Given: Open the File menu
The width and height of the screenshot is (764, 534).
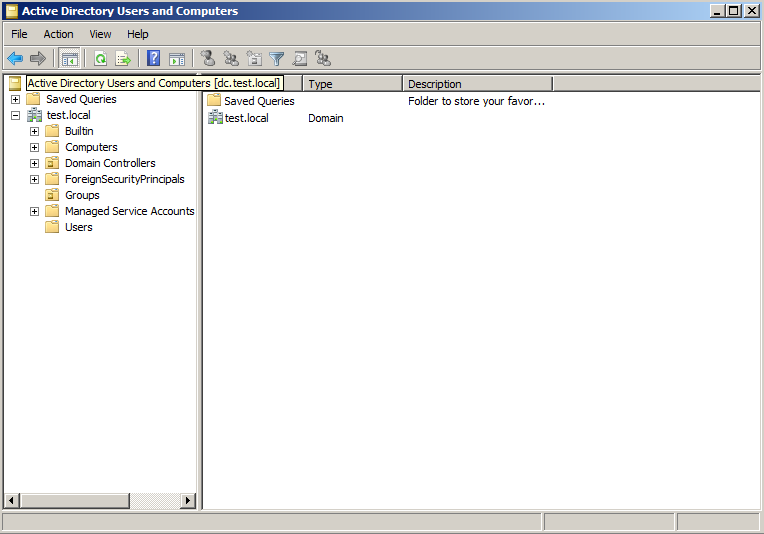Looking at the screenshot, I should 19,34.
